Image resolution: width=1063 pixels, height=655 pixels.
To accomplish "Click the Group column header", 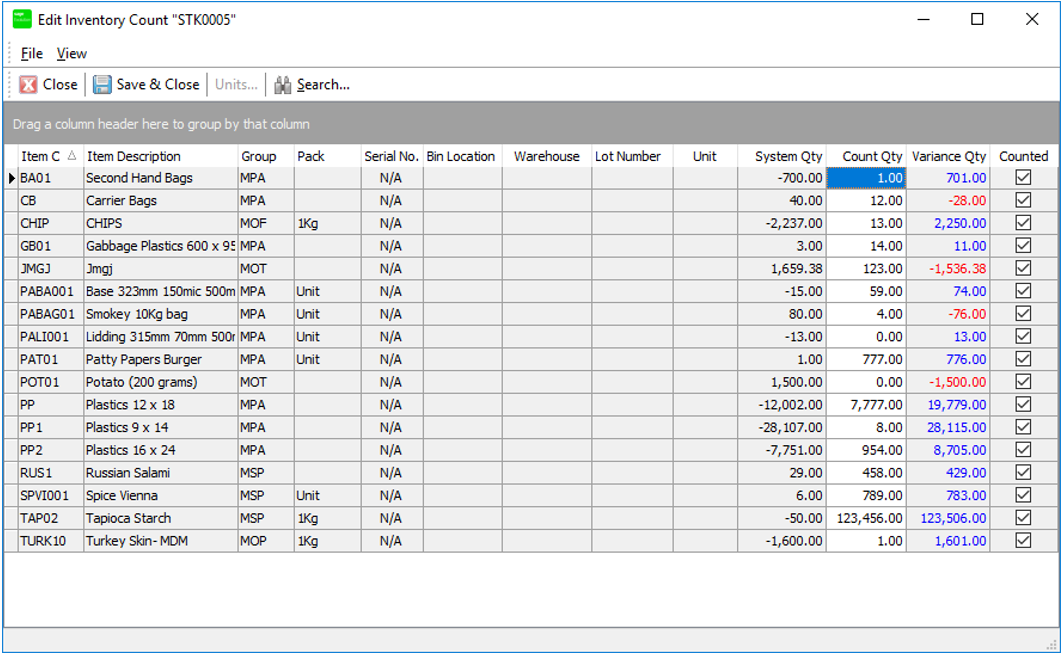I will (x=259, y=156).
